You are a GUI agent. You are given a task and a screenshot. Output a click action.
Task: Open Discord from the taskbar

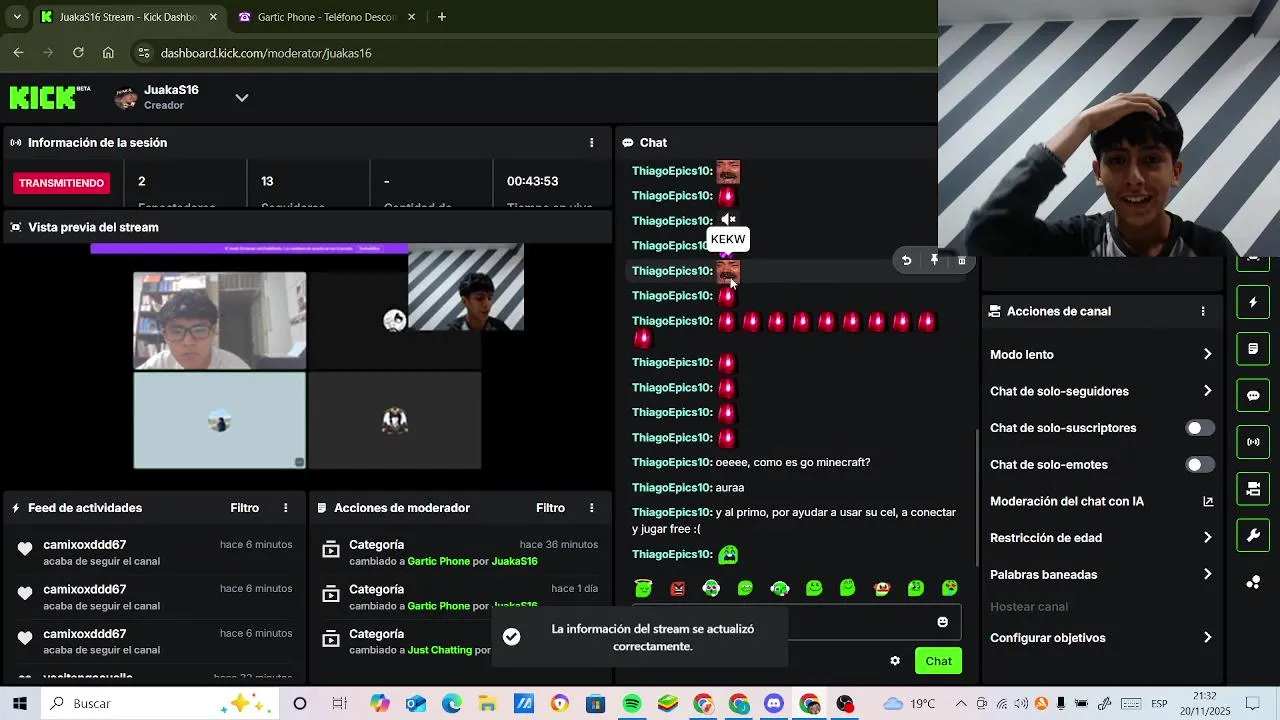[x=774, y=704]
